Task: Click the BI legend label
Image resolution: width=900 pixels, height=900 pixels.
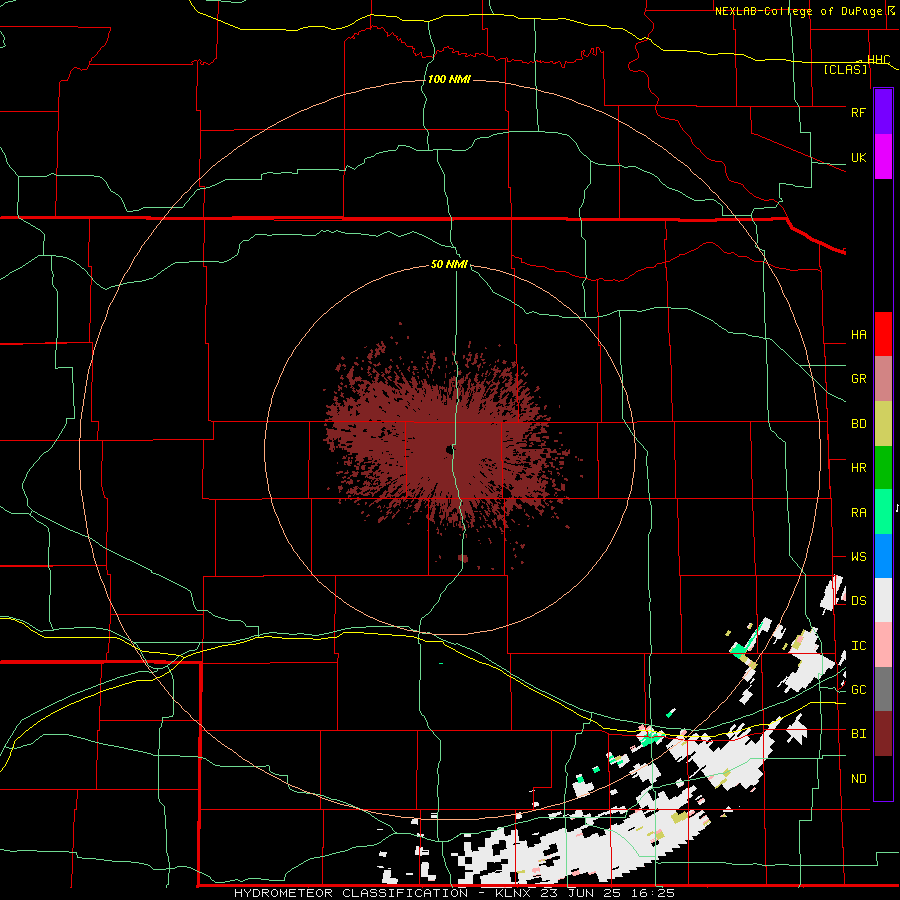Action: coord(858,734)
